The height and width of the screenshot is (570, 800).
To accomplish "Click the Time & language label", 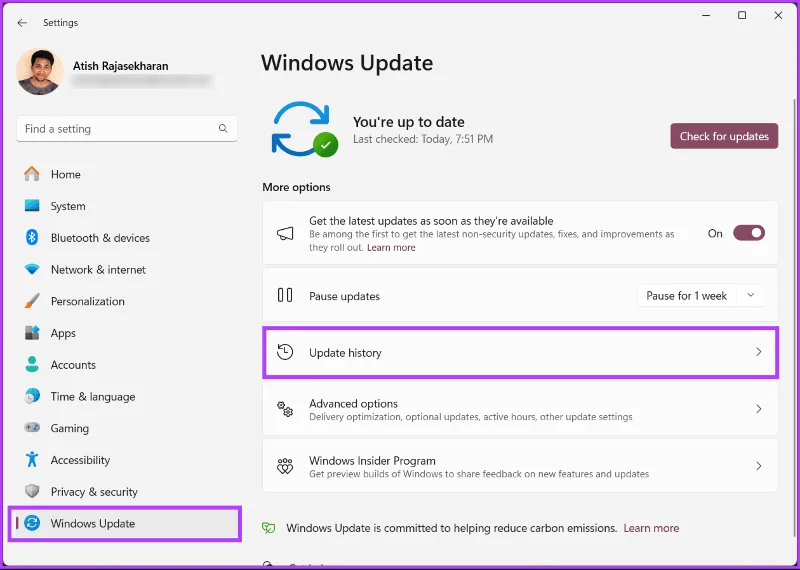I will (x=93, y=396).
